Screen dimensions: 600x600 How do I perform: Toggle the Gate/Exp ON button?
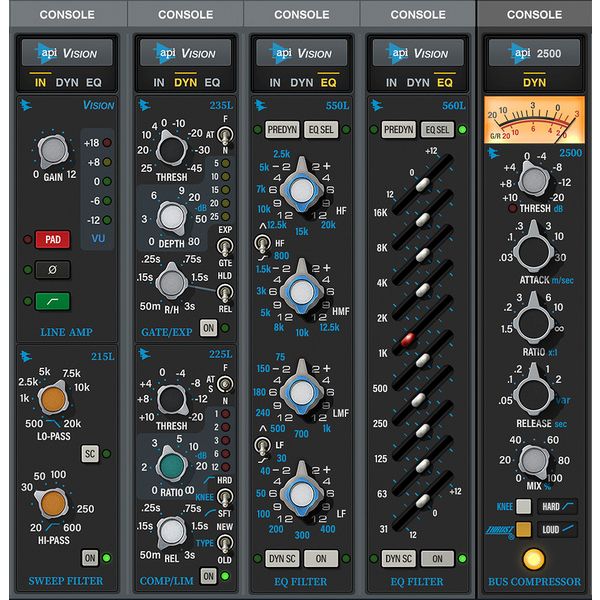pyautogui.click(x=209, y=328)
